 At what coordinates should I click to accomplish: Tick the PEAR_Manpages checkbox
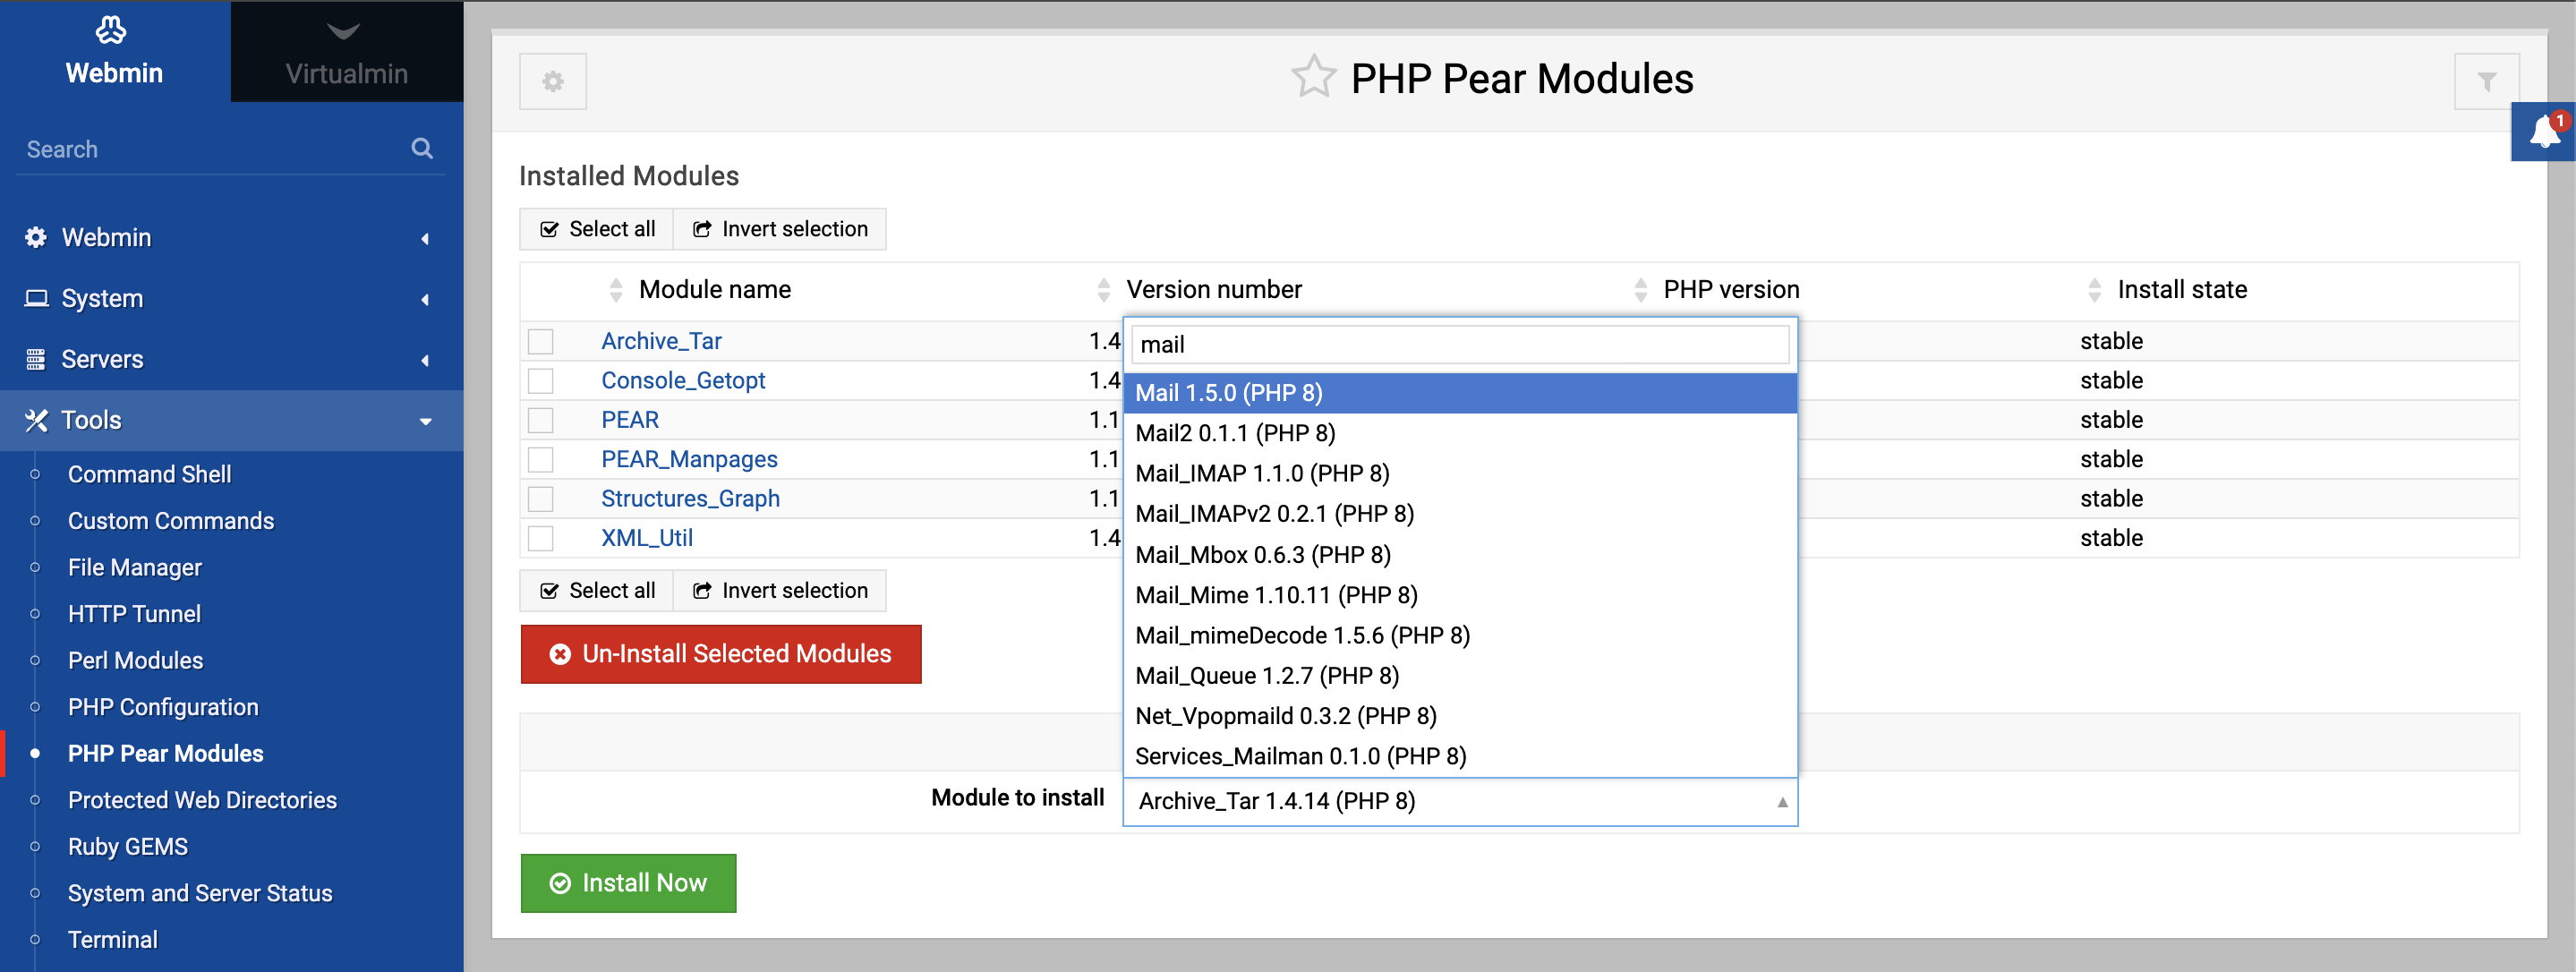(541, 460)
